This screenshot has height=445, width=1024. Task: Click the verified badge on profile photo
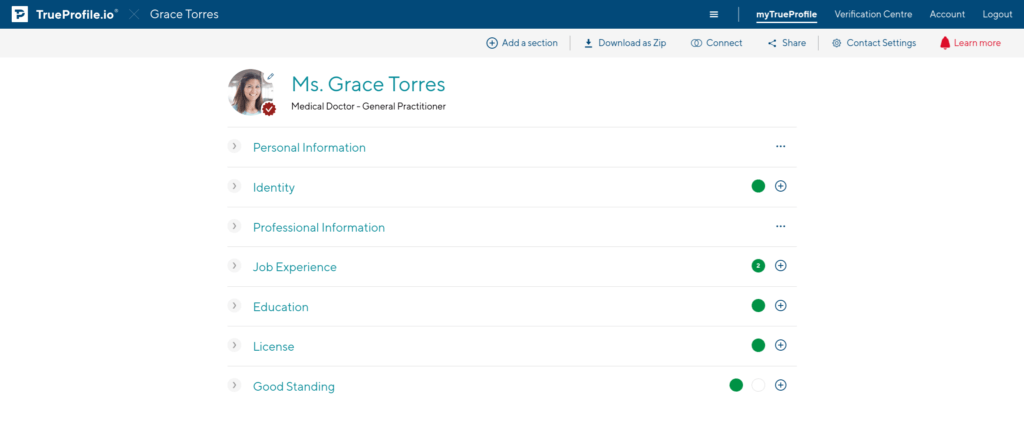click(268, 108)
